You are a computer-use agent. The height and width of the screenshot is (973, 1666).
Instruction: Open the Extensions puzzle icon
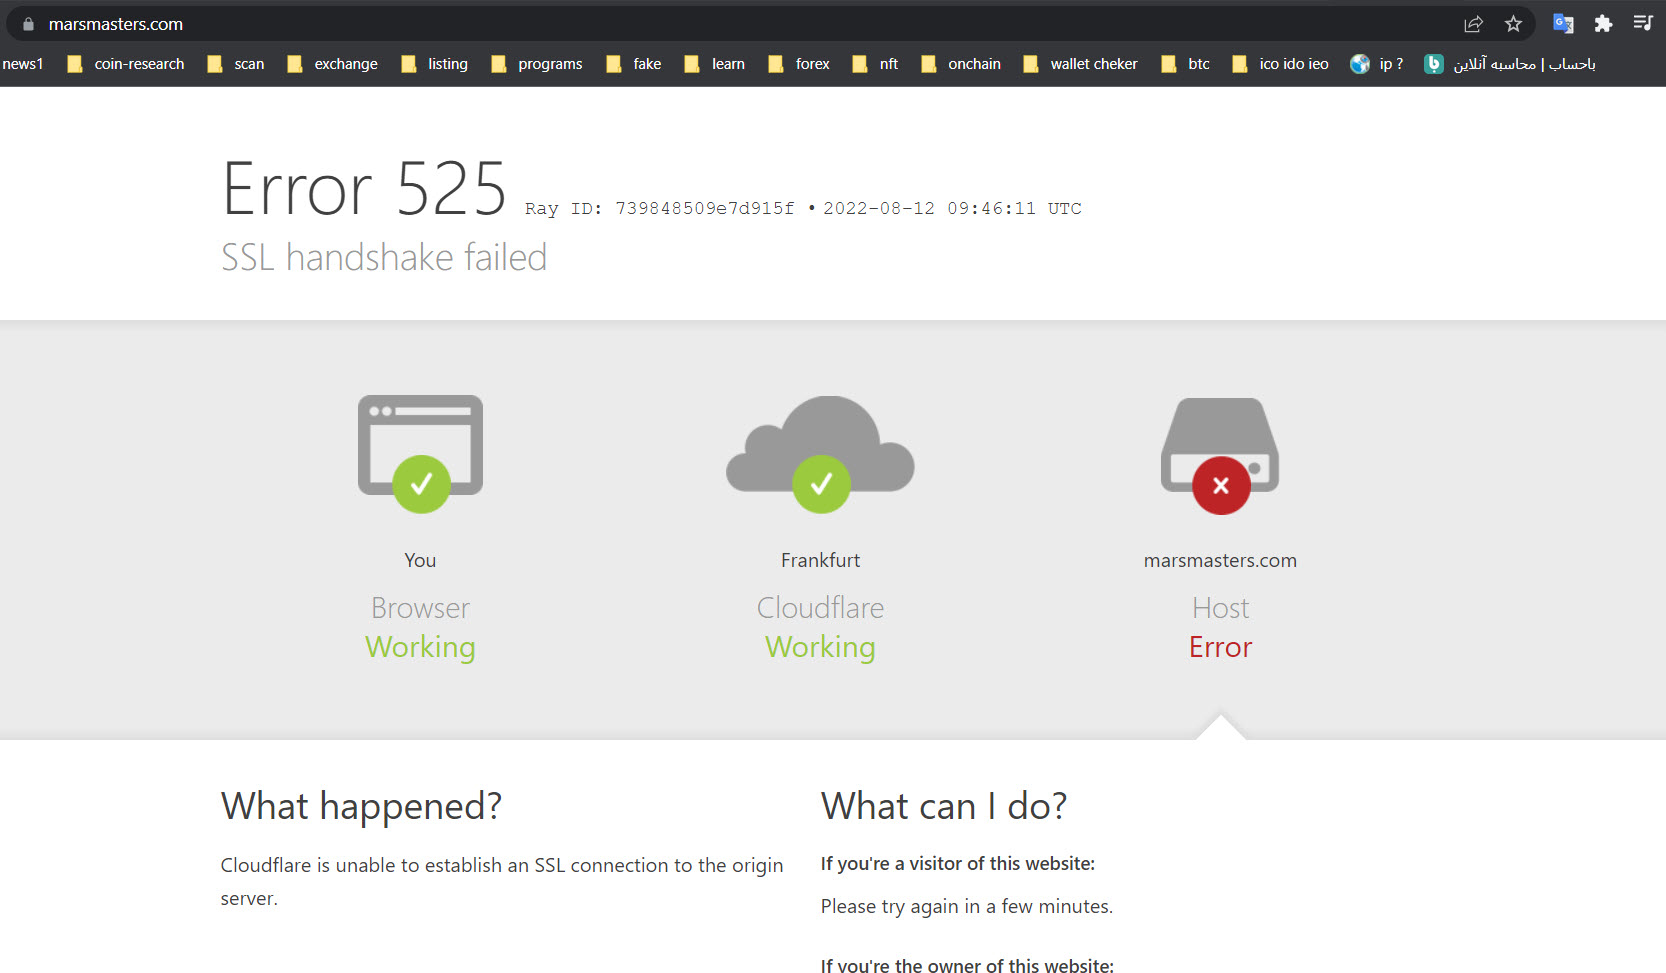pos(1603,24)
